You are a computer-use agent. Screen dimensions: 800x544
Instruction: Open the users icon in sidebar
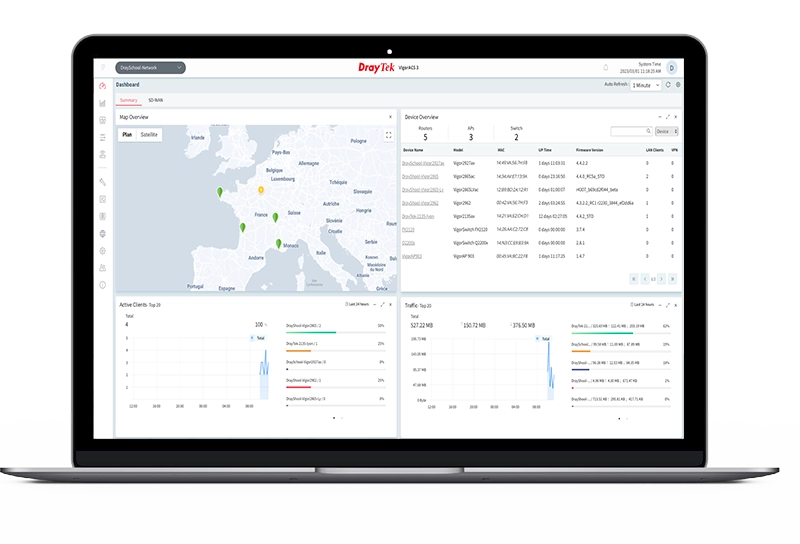(x=103, y=267)
